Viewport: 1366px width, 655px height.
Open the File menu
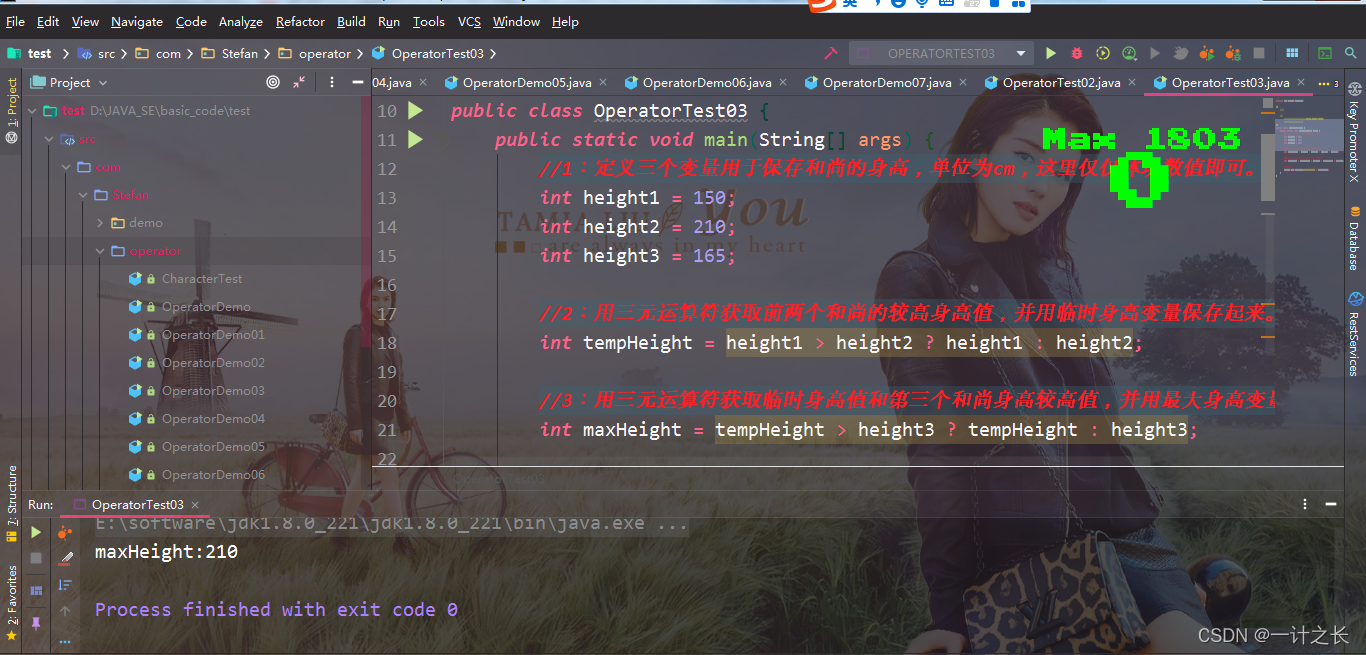click(15, 21)
